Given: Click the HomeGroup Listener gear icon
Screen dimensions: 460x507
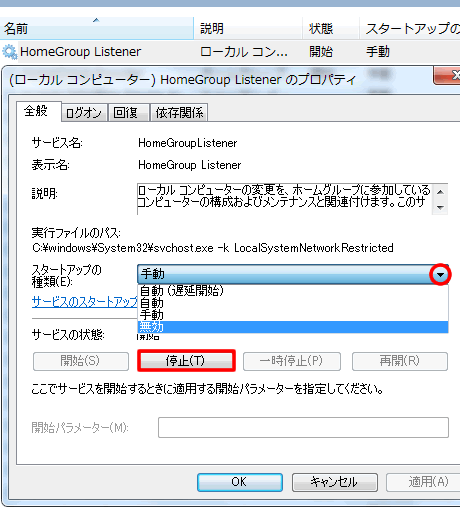Looking at the screenshot, I should coord(9,52).
